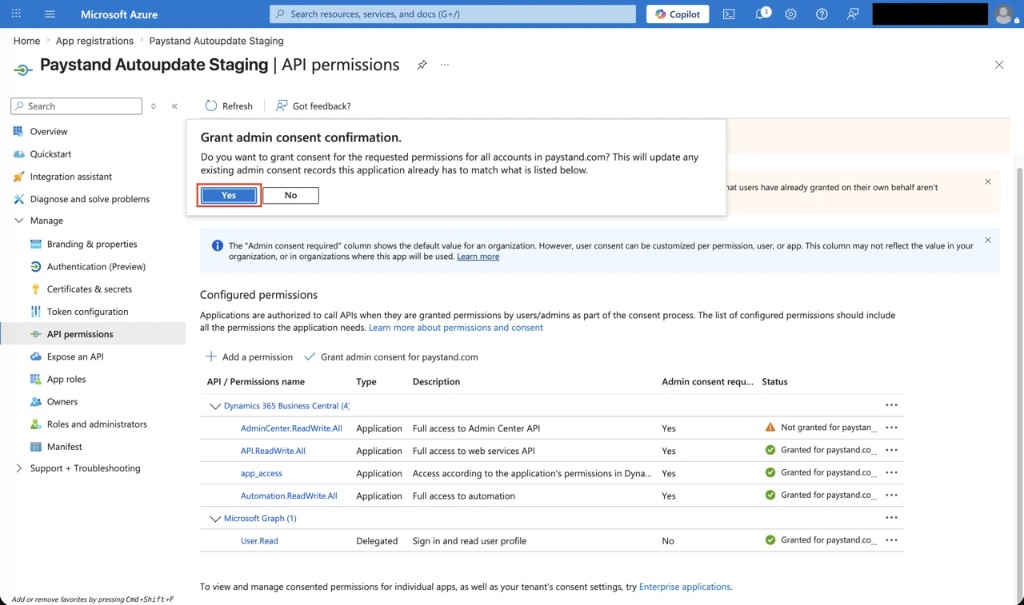
Task: Open Owners in sidebar
Action: [62, 402]
